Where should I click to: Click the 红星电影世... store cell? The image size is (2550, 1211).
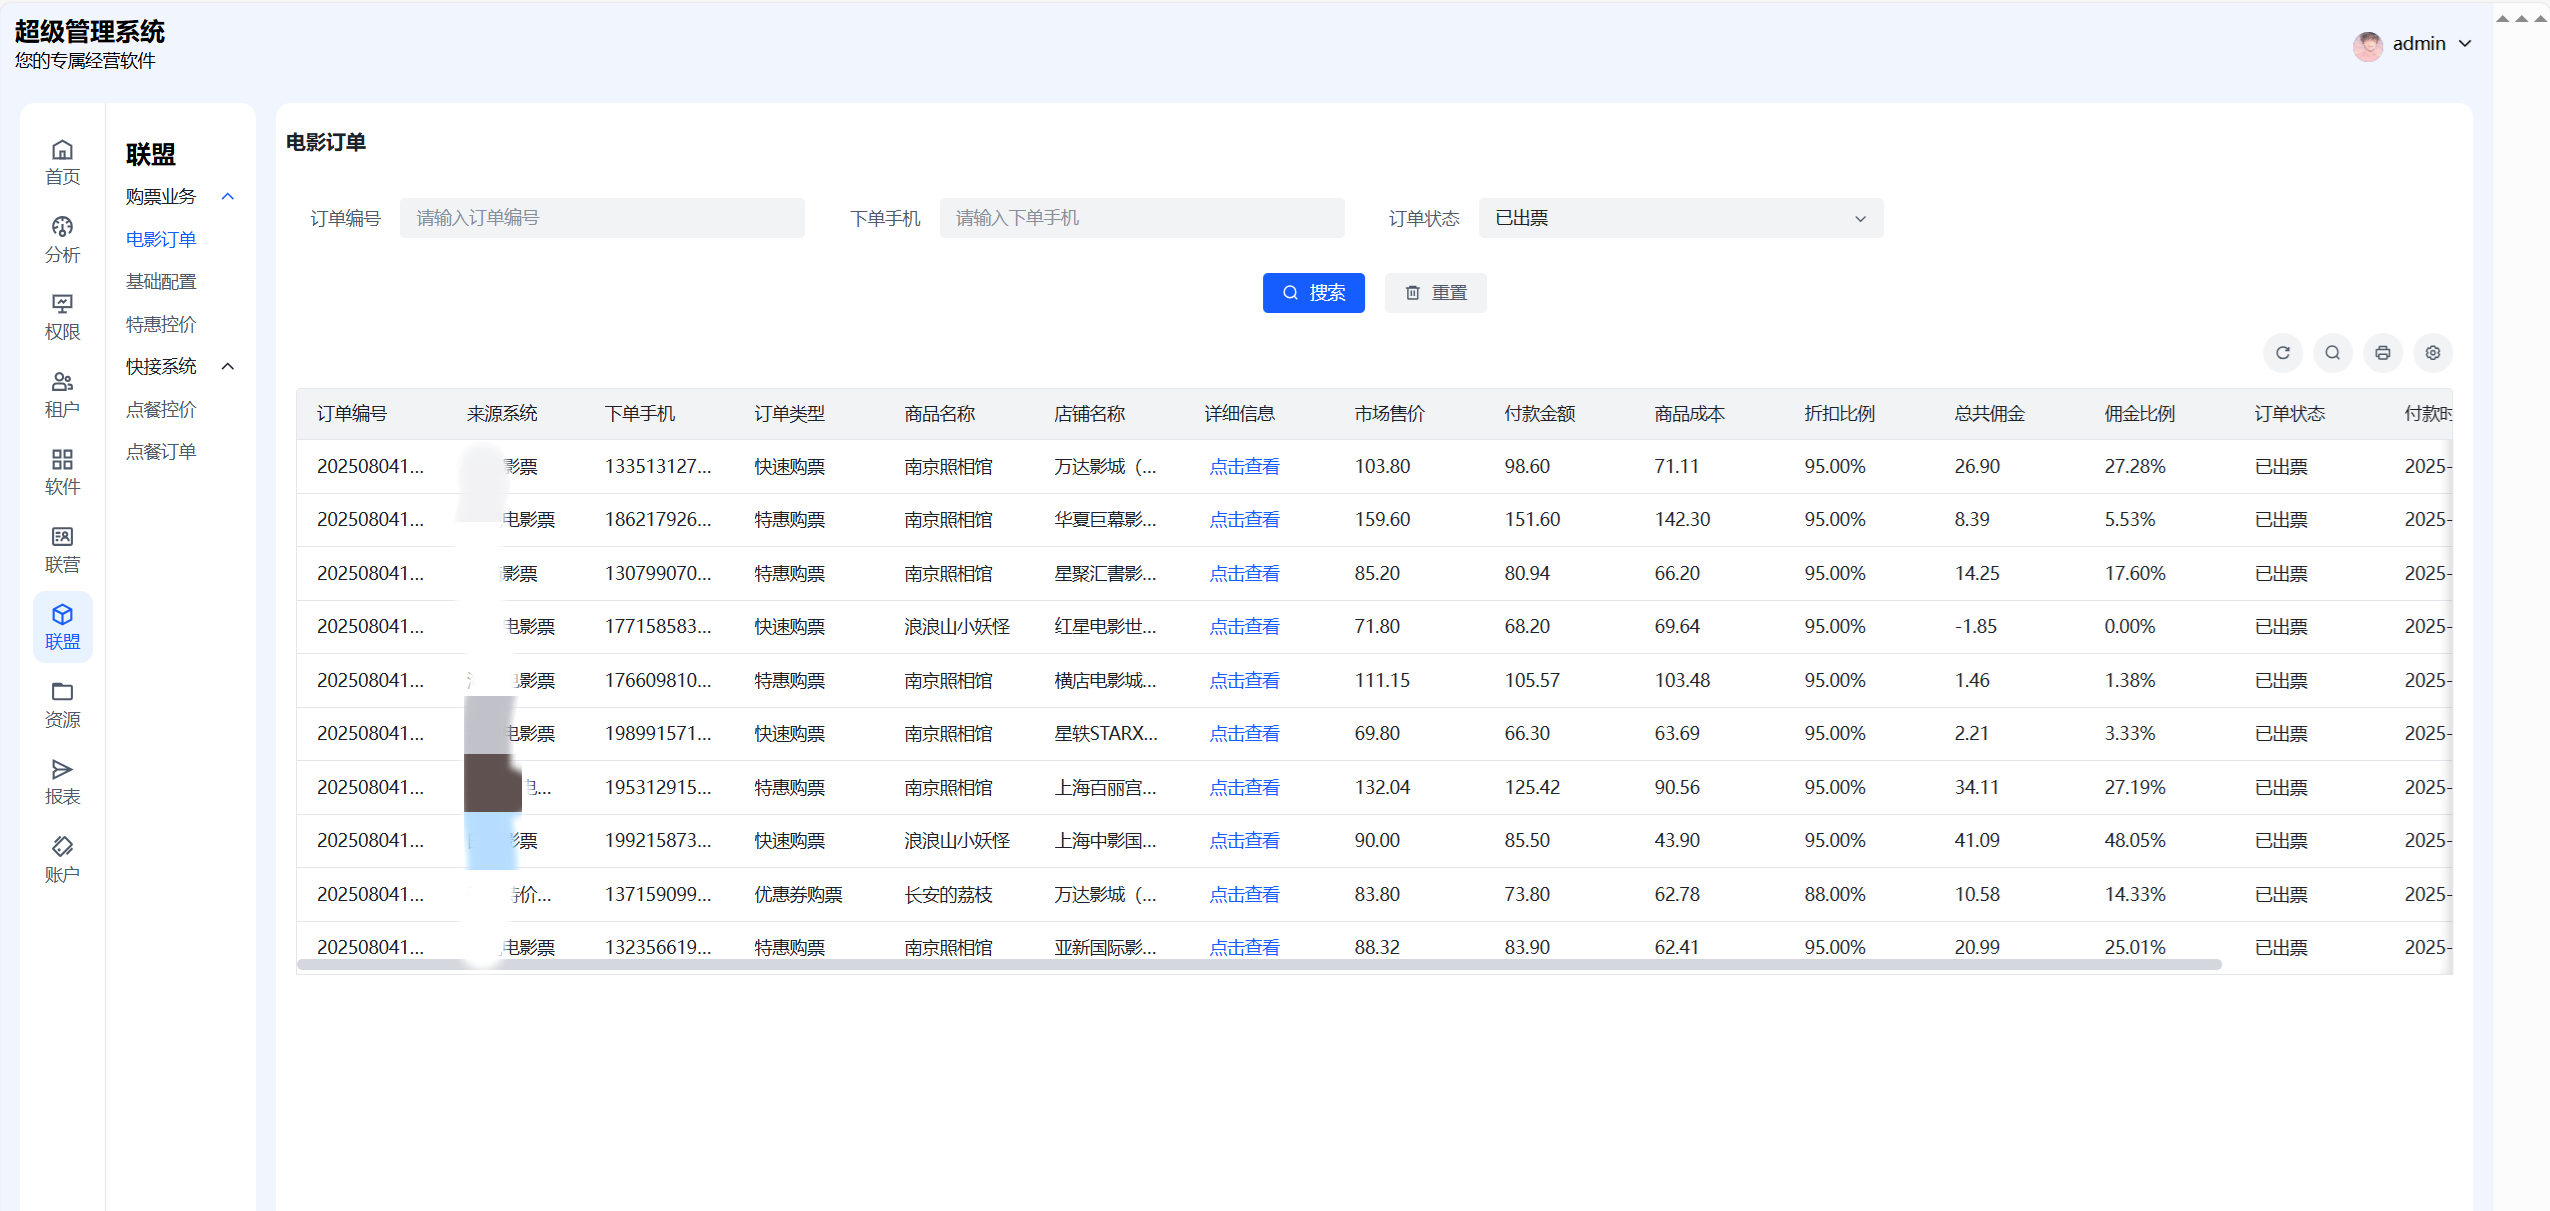pyautogui.click(x=1106, y=627)
